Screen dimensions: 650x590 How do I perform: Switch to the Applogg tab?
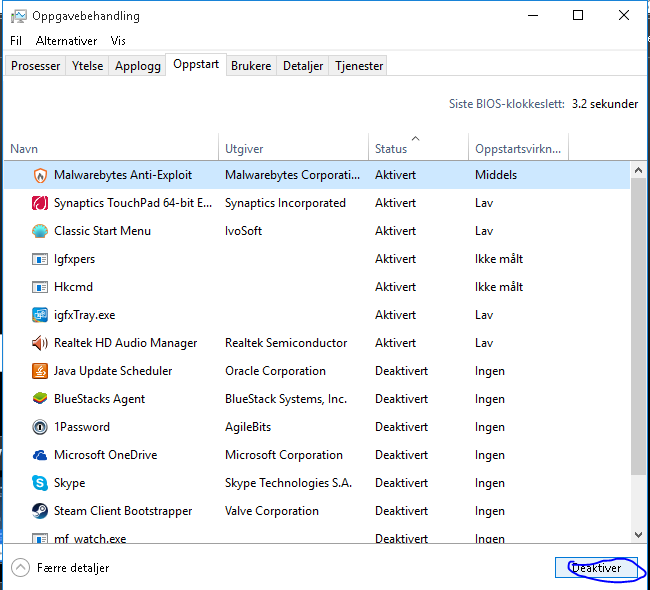(x=138, y=66)
